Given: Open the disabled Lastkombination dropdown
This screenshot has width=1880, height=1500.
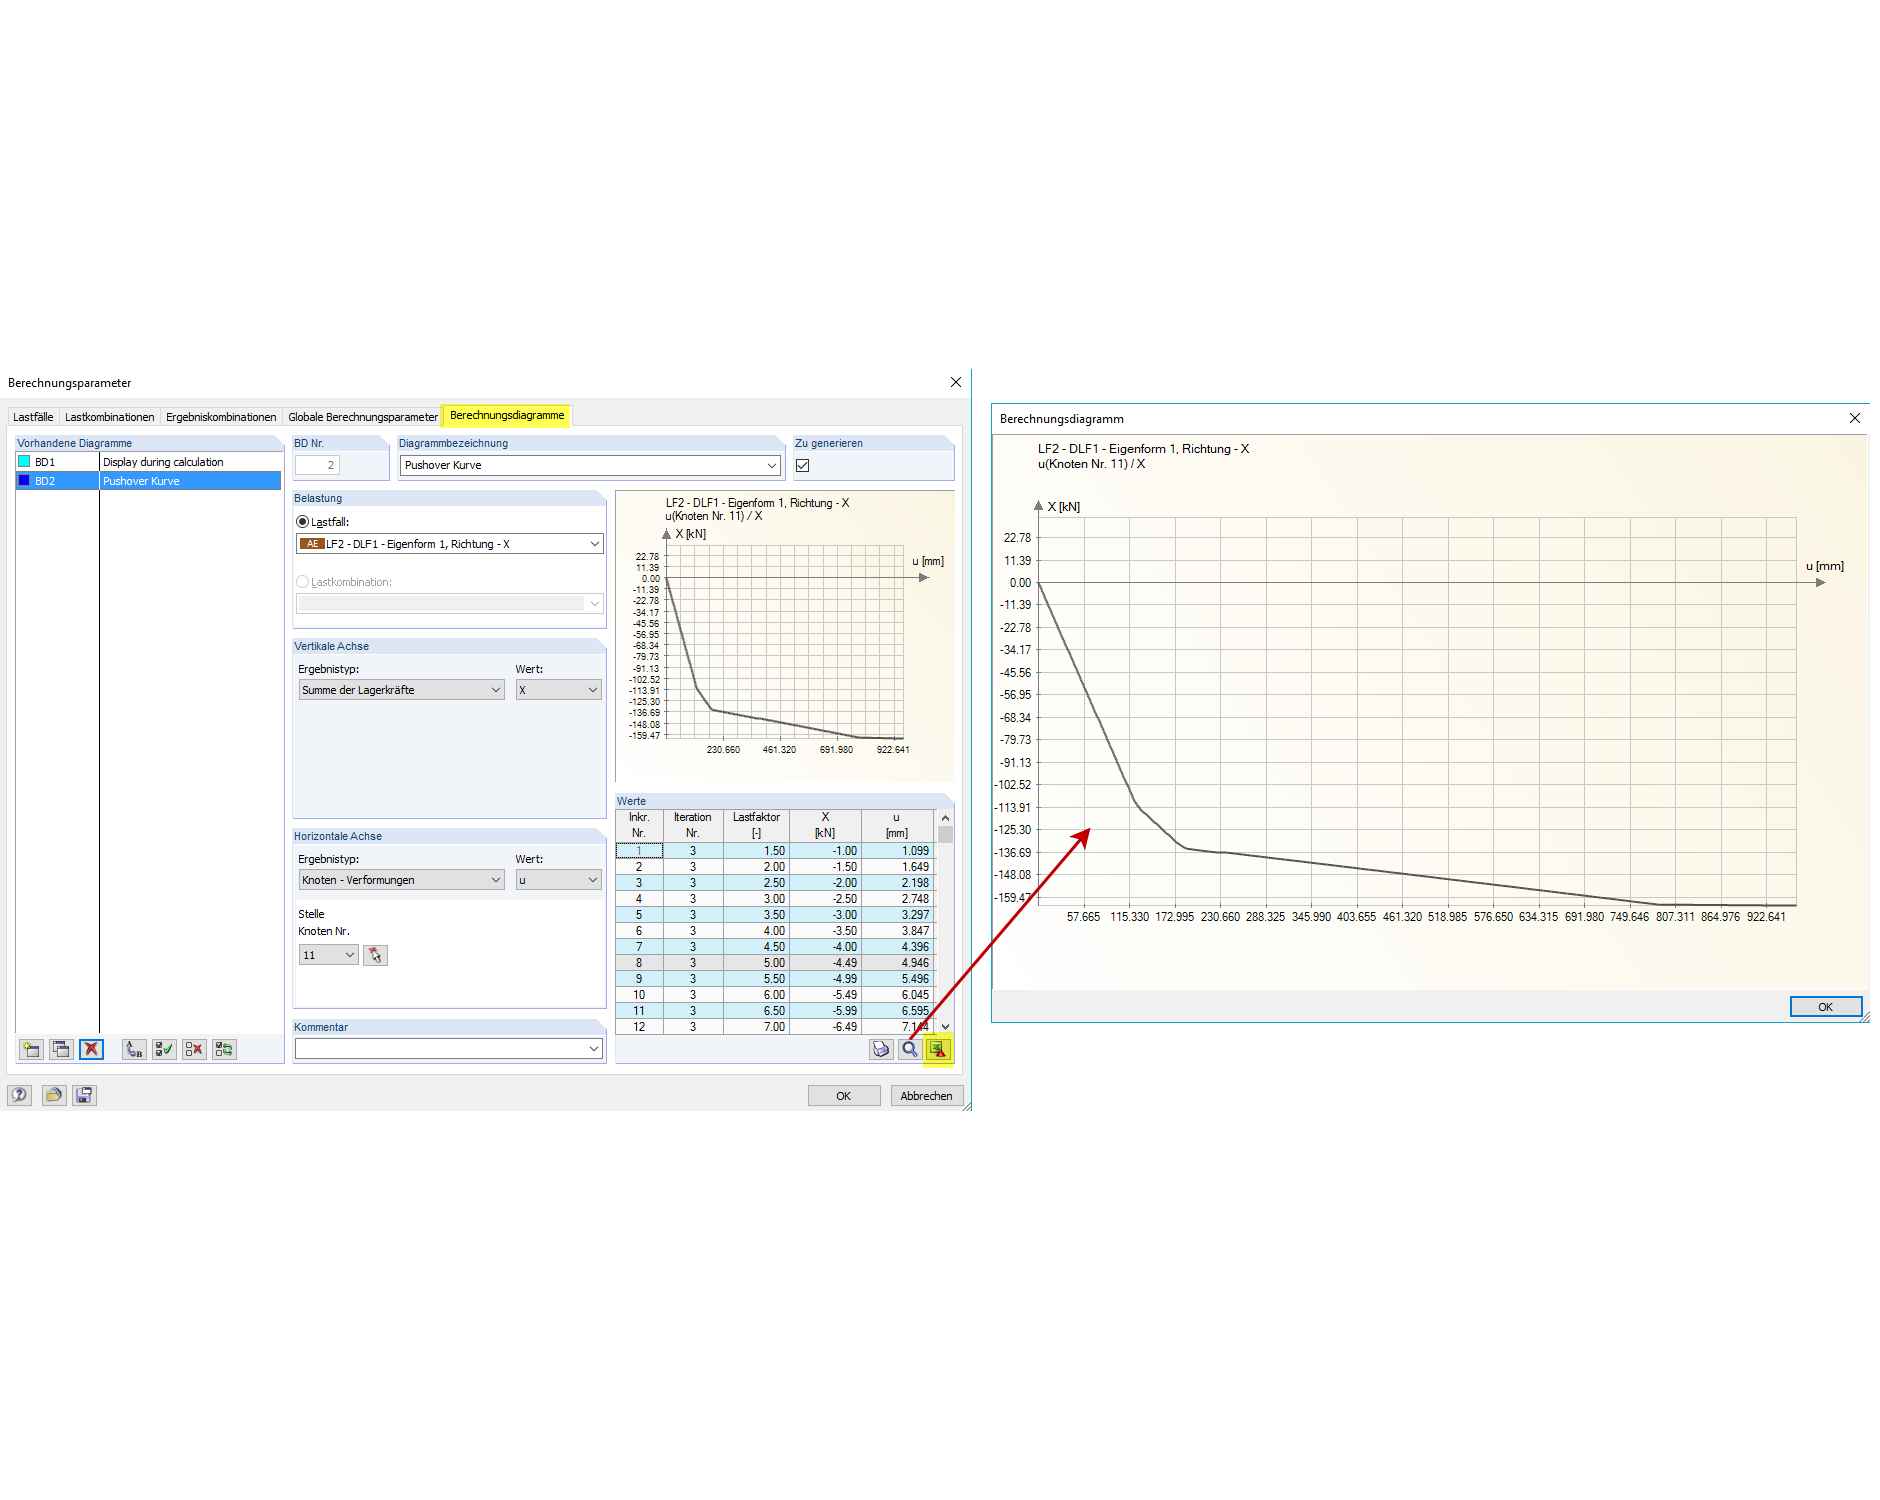Looking at the screenshot, I should coord(595,604).
